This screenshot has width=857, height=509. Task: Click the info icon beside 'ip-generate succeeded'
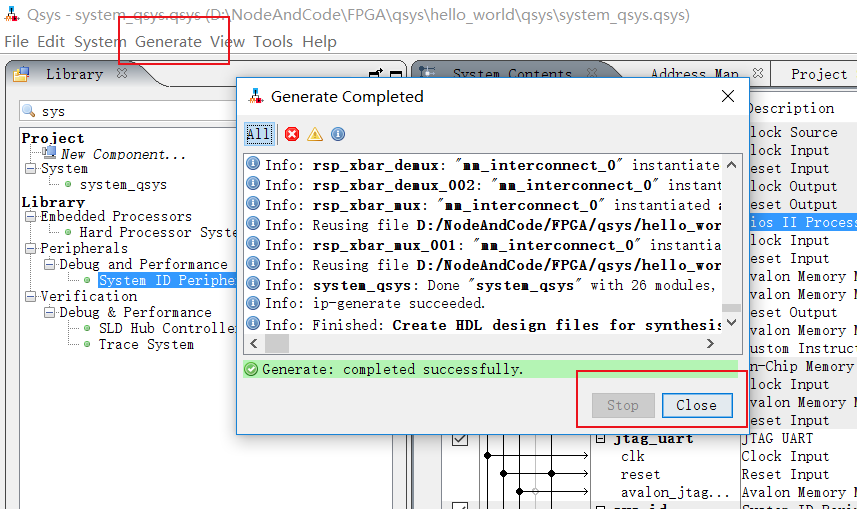(253, 303)
